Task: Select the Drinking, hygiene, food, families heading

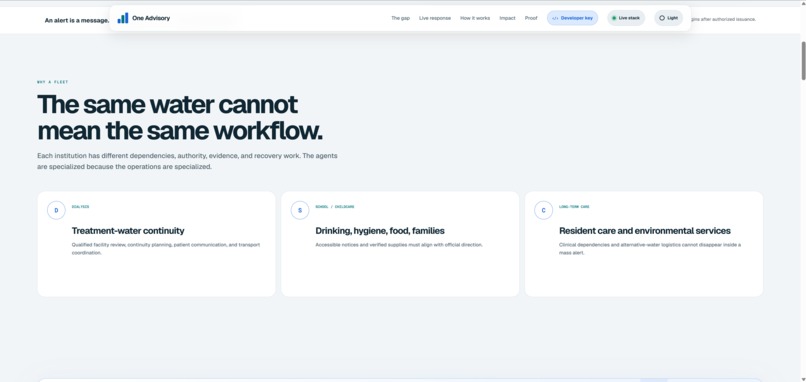Action: click(380, 231)
